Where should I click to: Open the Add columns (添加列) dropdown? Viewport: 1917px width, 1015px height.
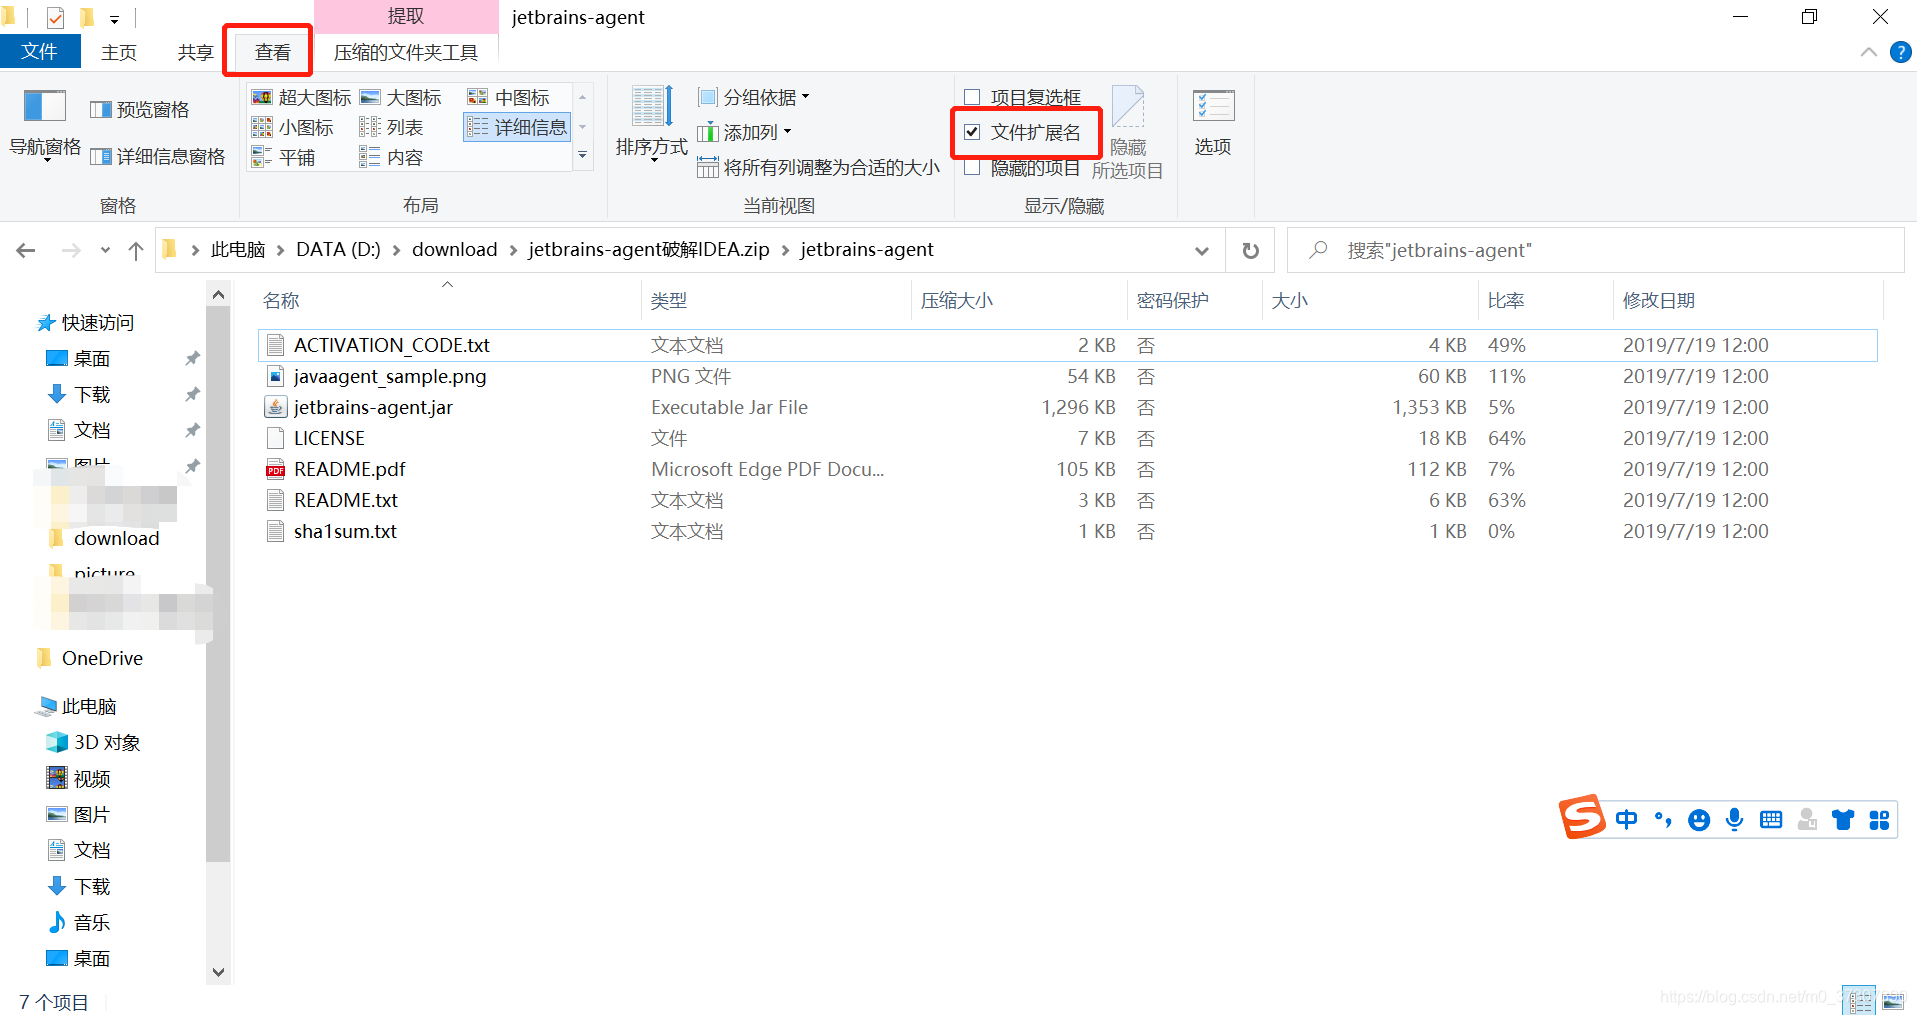(745, 132)
